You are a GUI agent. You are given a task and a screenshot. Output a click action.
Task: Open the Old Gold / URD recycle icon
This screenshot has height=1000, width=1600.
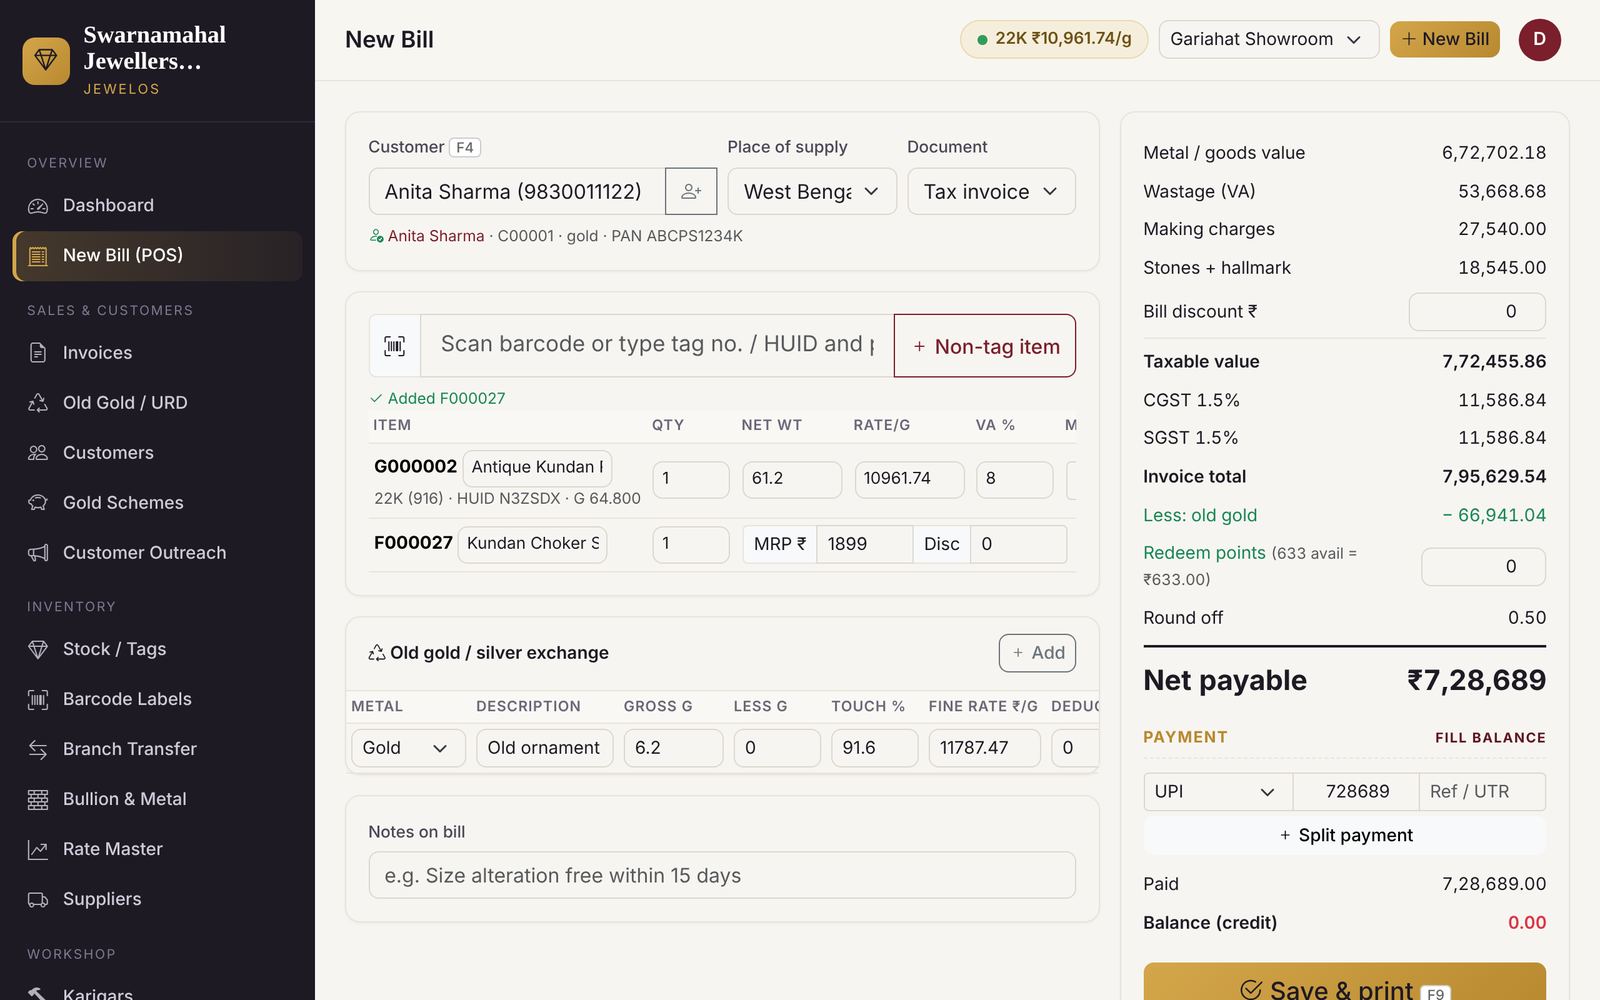point(38,403)
